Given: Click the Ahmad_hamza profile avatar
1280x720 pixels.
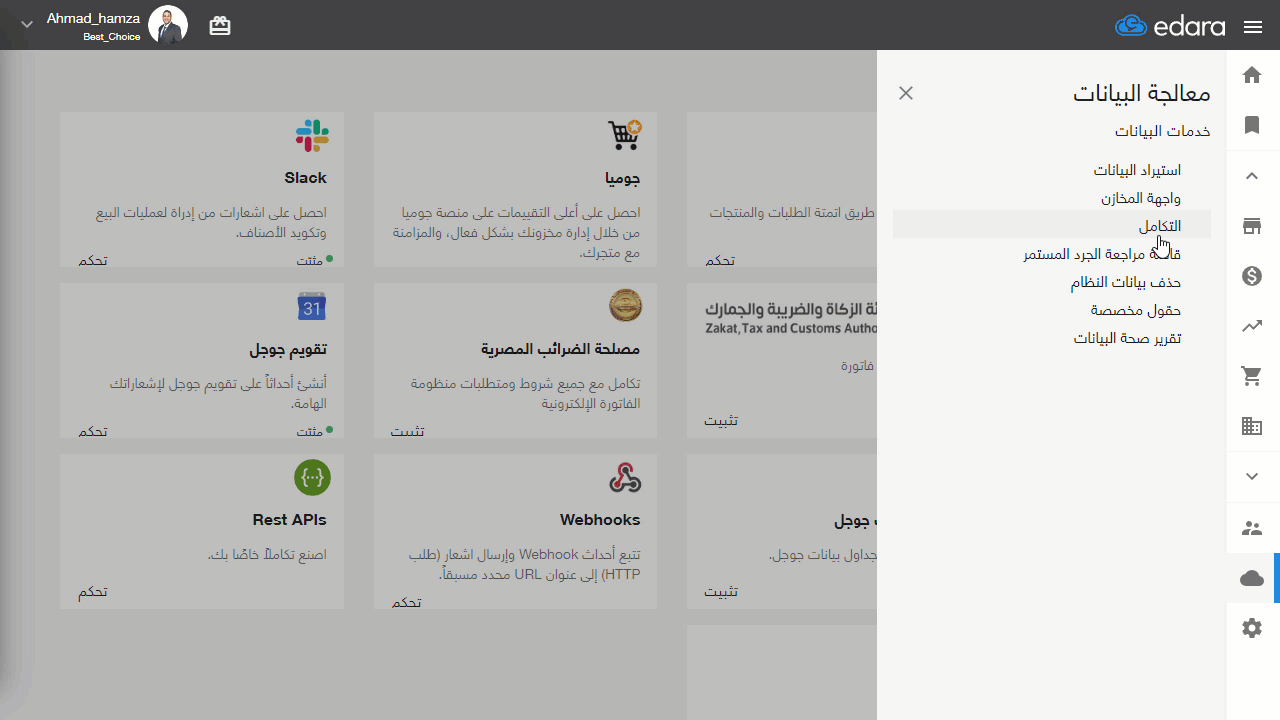Looking at the screenshot, I should (x=168, y=25).
